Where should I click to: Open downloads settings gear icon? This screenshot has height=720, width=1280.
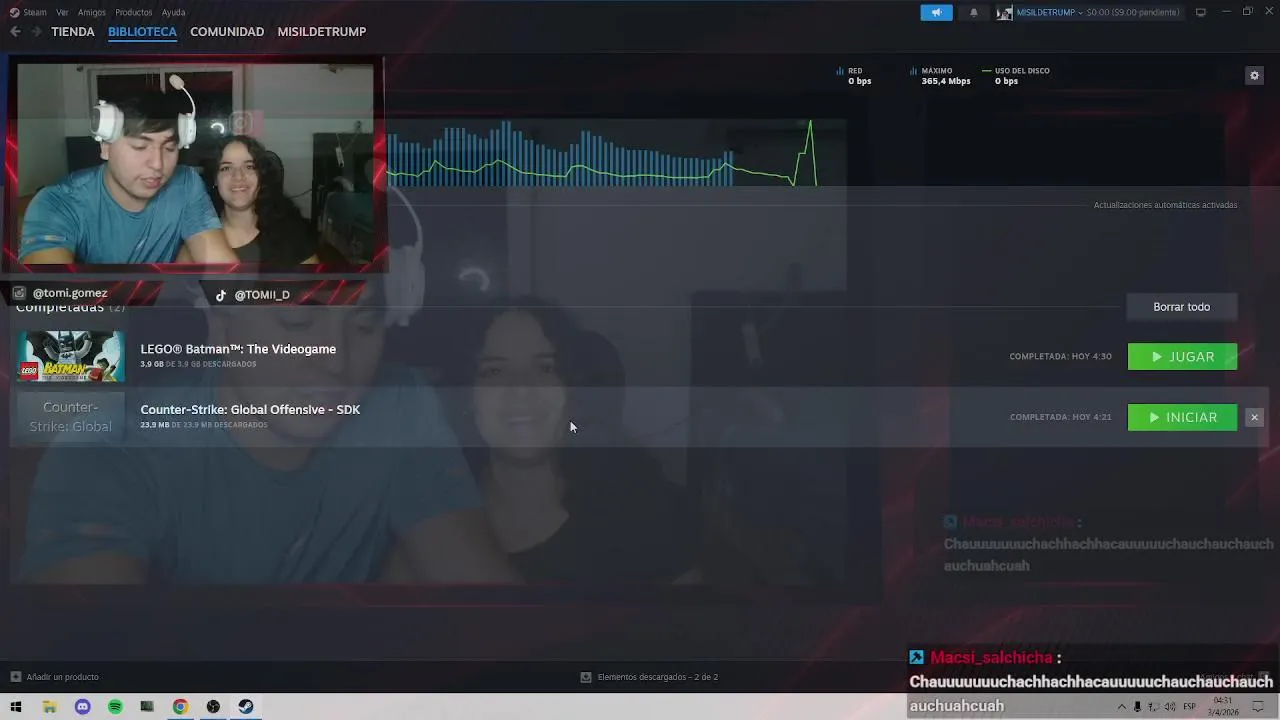(1254, 75)
